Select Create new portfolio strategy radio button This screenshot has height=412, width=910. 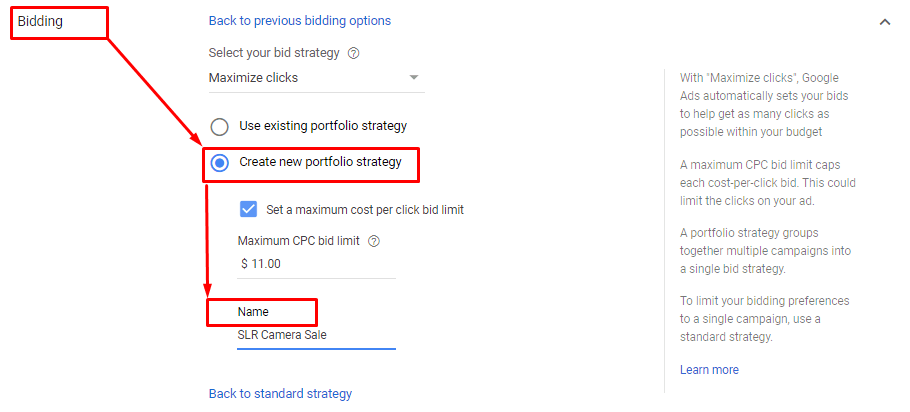pyautogui.click(x=219, y=164)
